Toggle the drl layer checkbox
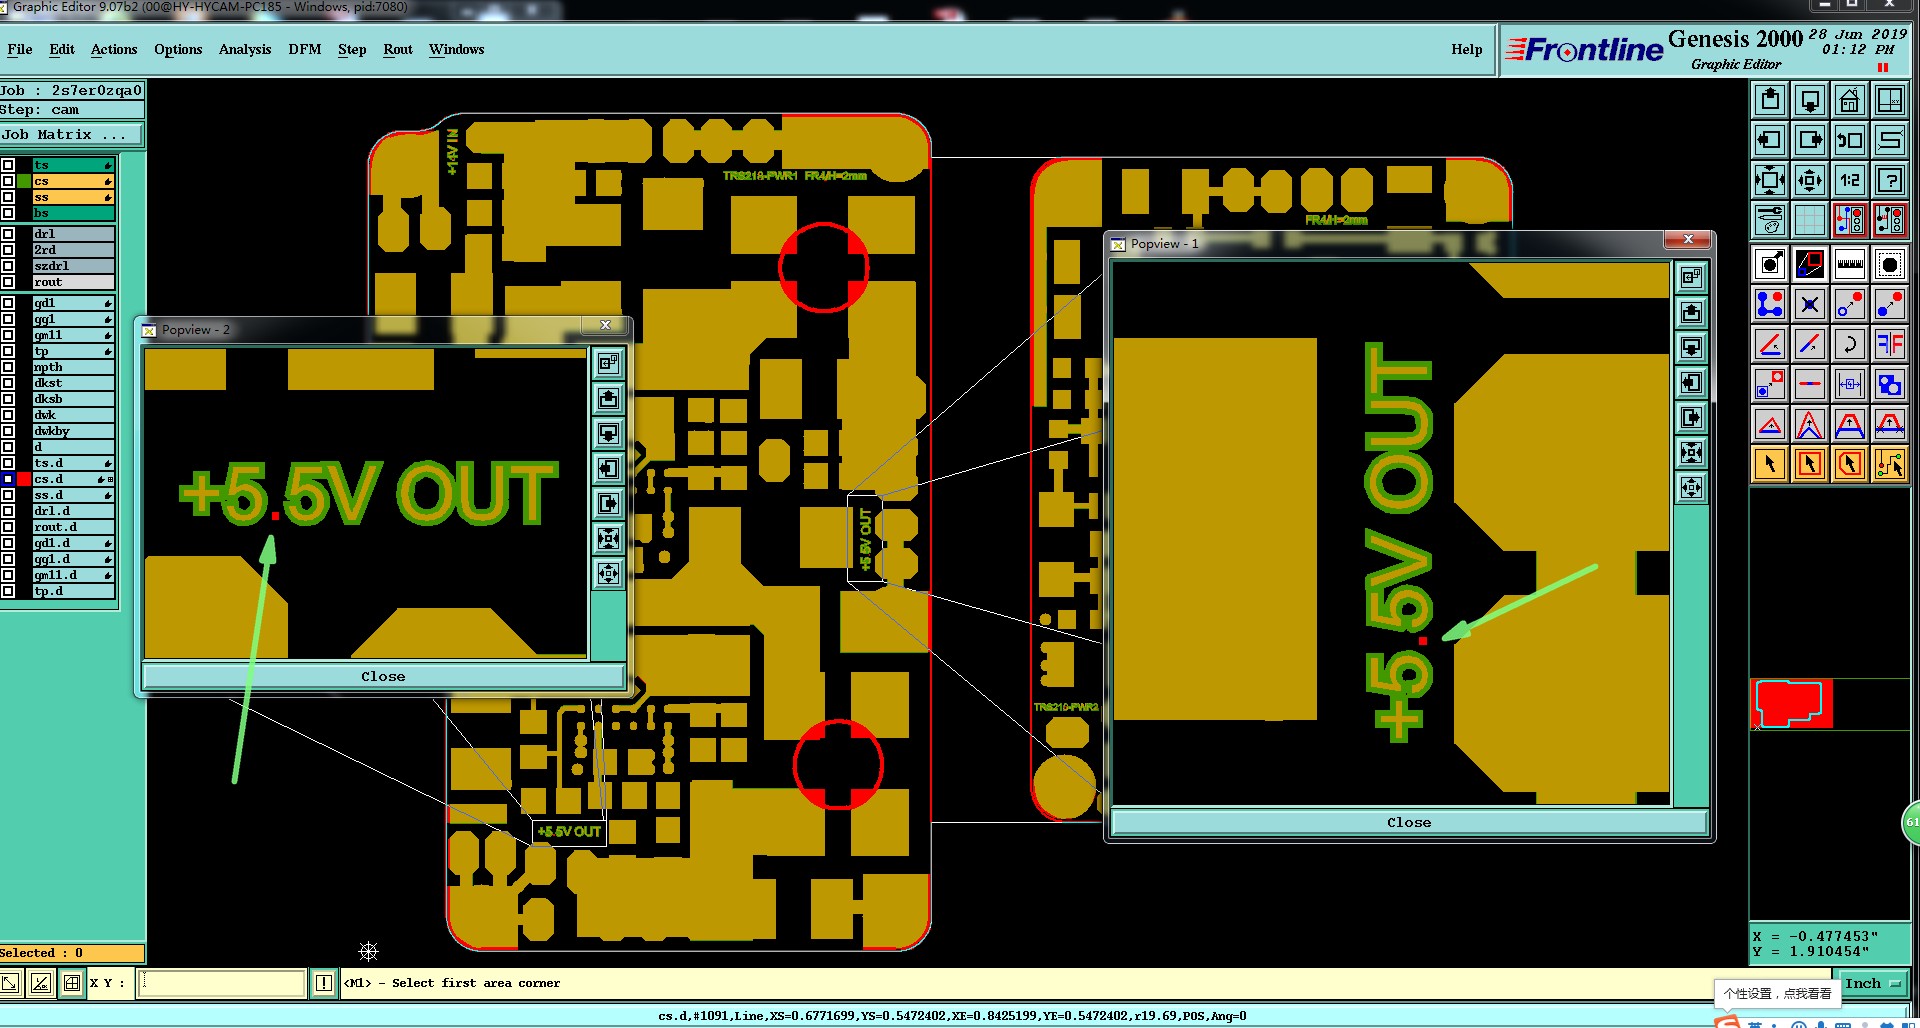Image resolution: width=1920 pixels, height=1028 pixels. point(8,234)
